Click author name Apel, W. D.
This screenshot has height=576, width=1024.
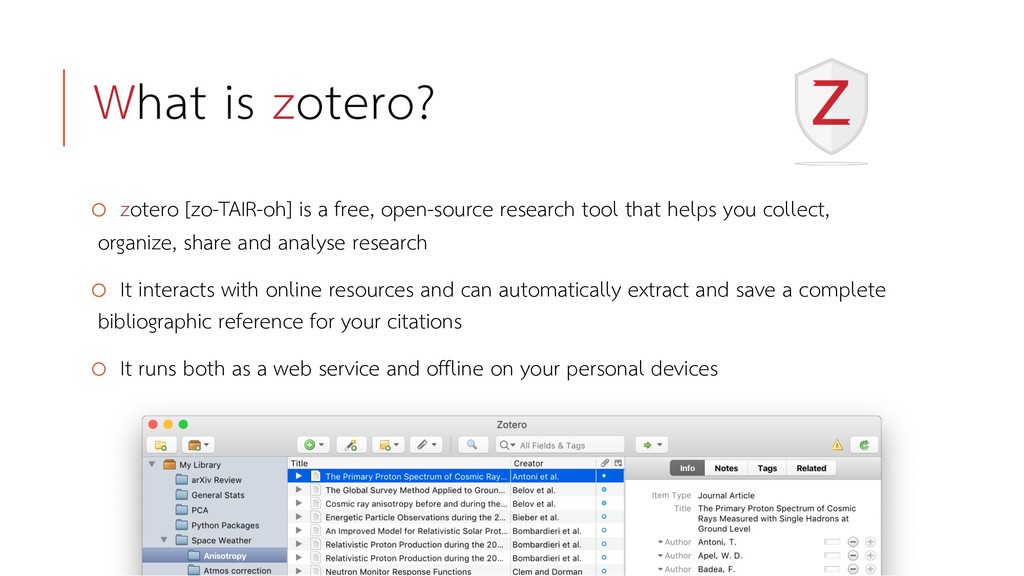pyautogui.click(x=720, y=556)
